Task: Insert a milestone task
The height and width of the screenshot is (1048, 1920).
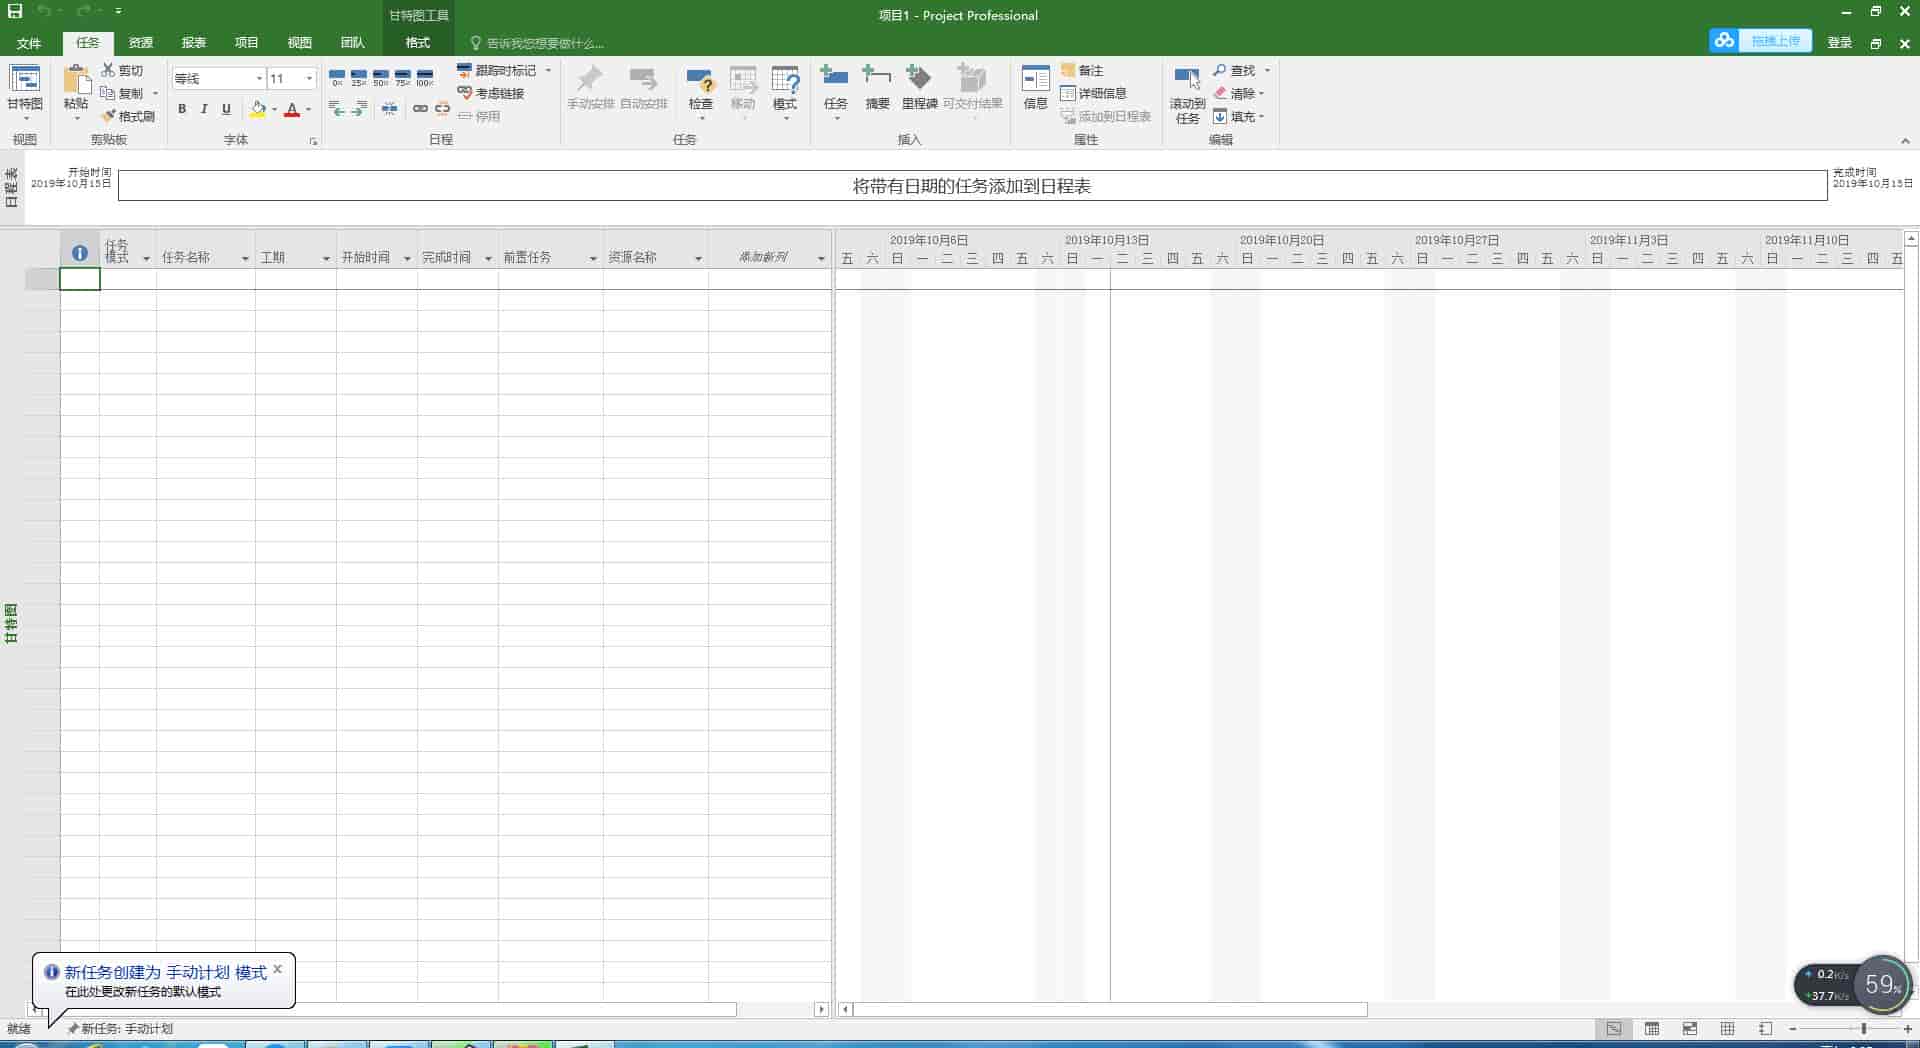Action: coord(919,87)
